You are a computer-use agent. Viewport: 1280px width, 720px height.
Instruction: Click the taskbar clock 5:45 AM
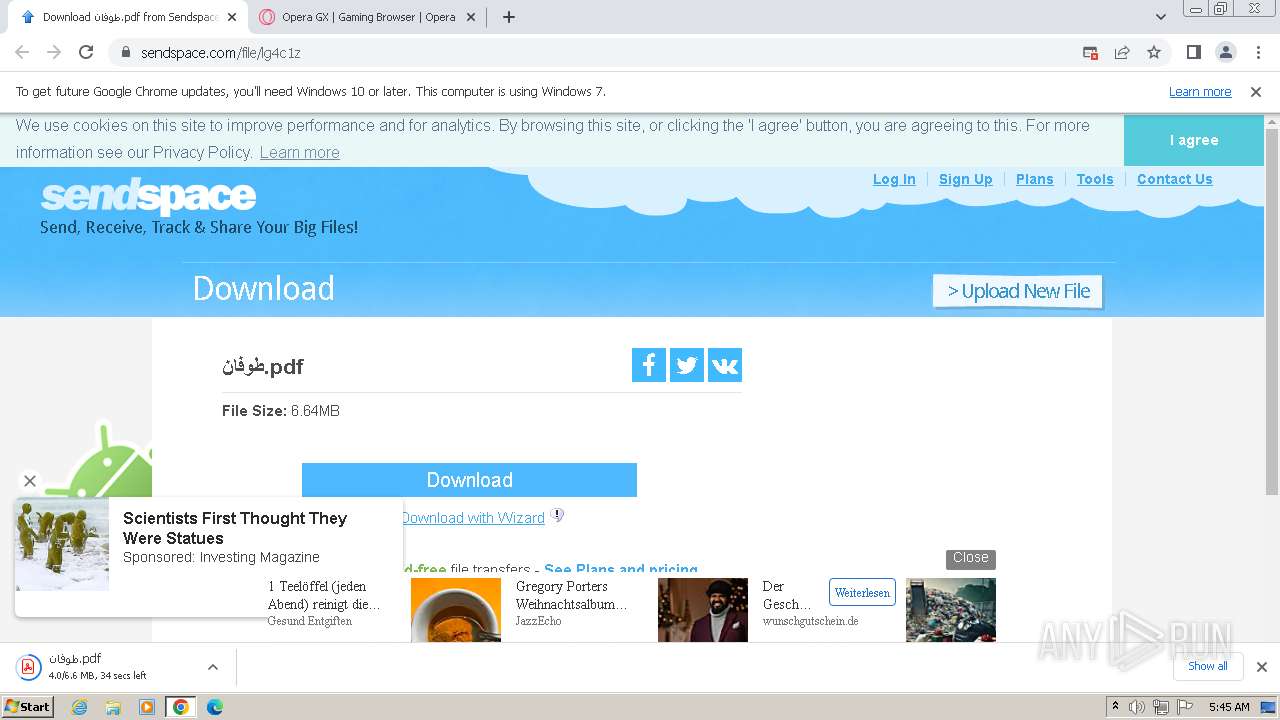(x=1229, y=707)
